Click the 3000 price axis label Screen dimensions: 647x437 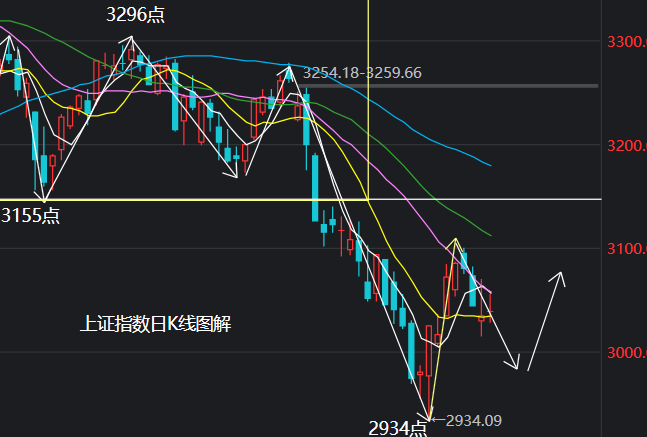point(627,353)
